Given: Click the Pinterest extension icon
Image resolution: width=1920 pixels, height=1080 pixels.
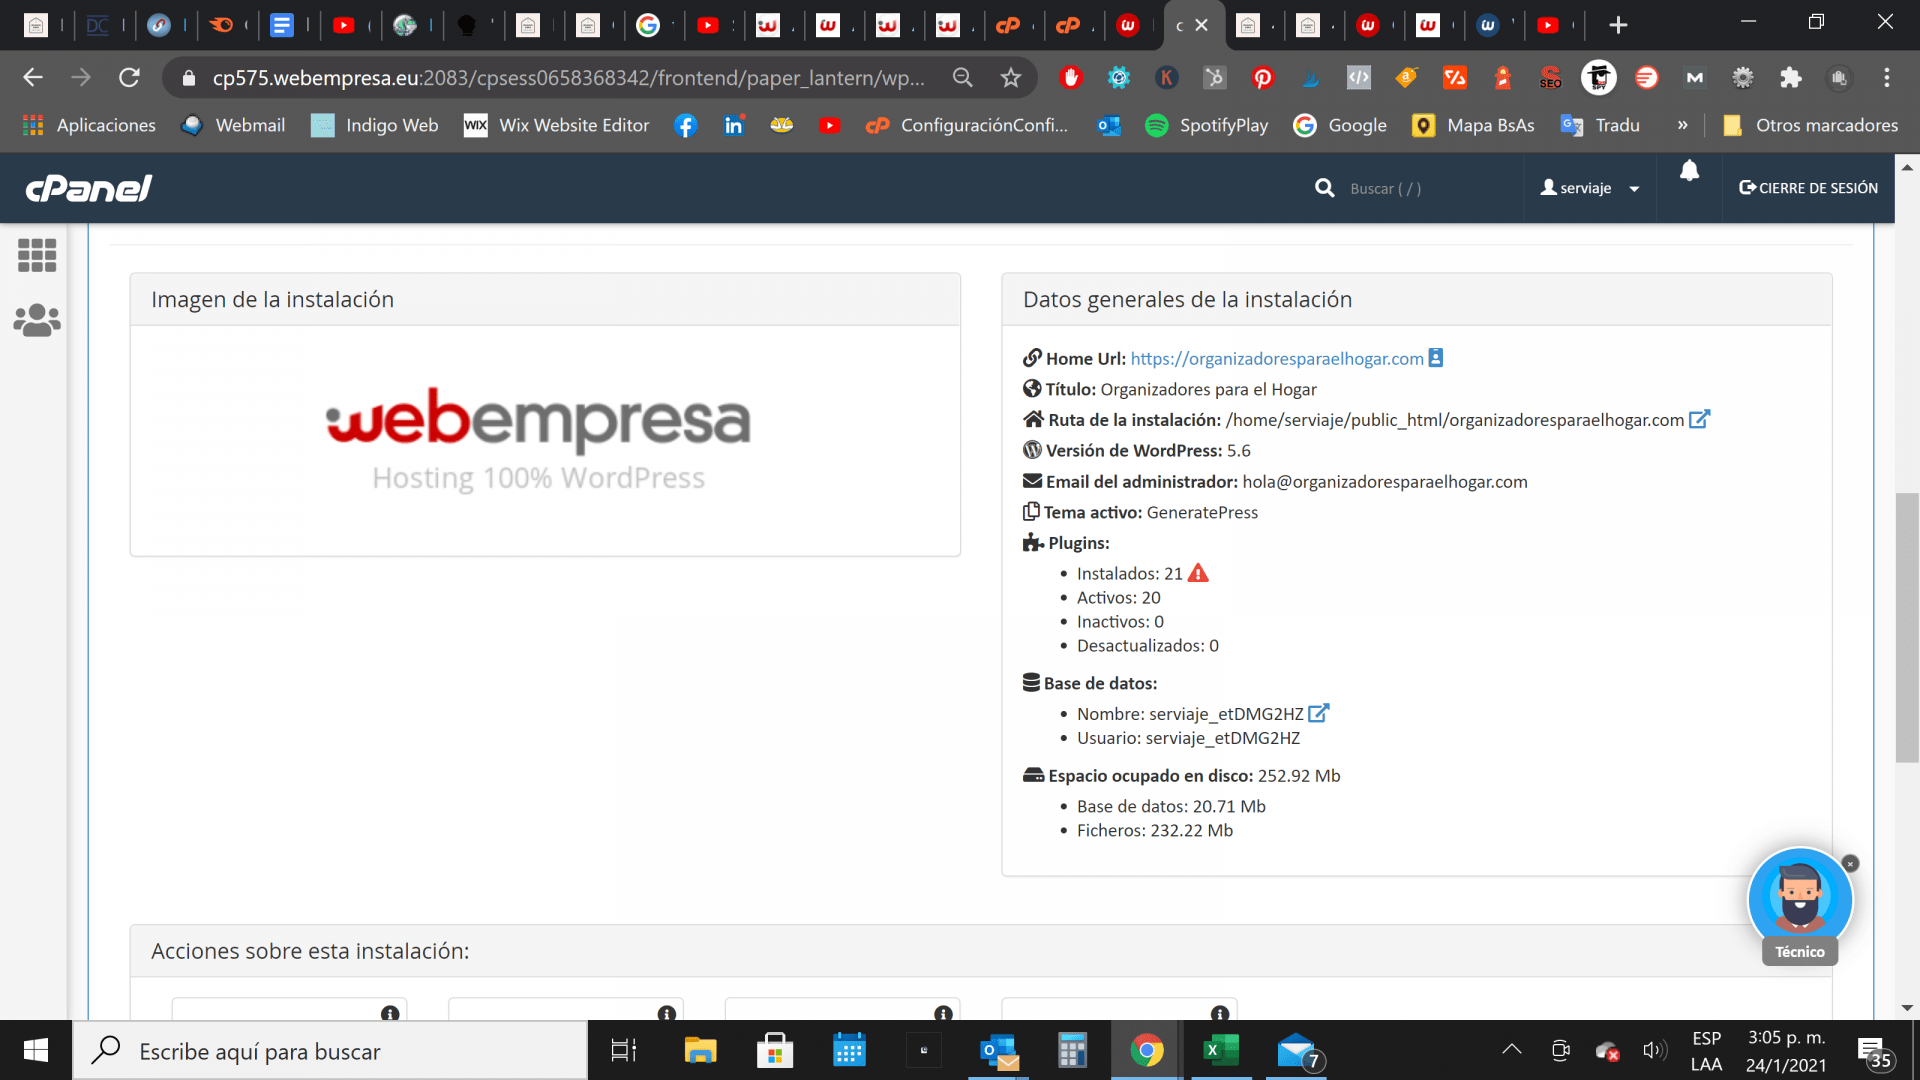Looking at the screenshot, I should click(x=1263, y=77).
